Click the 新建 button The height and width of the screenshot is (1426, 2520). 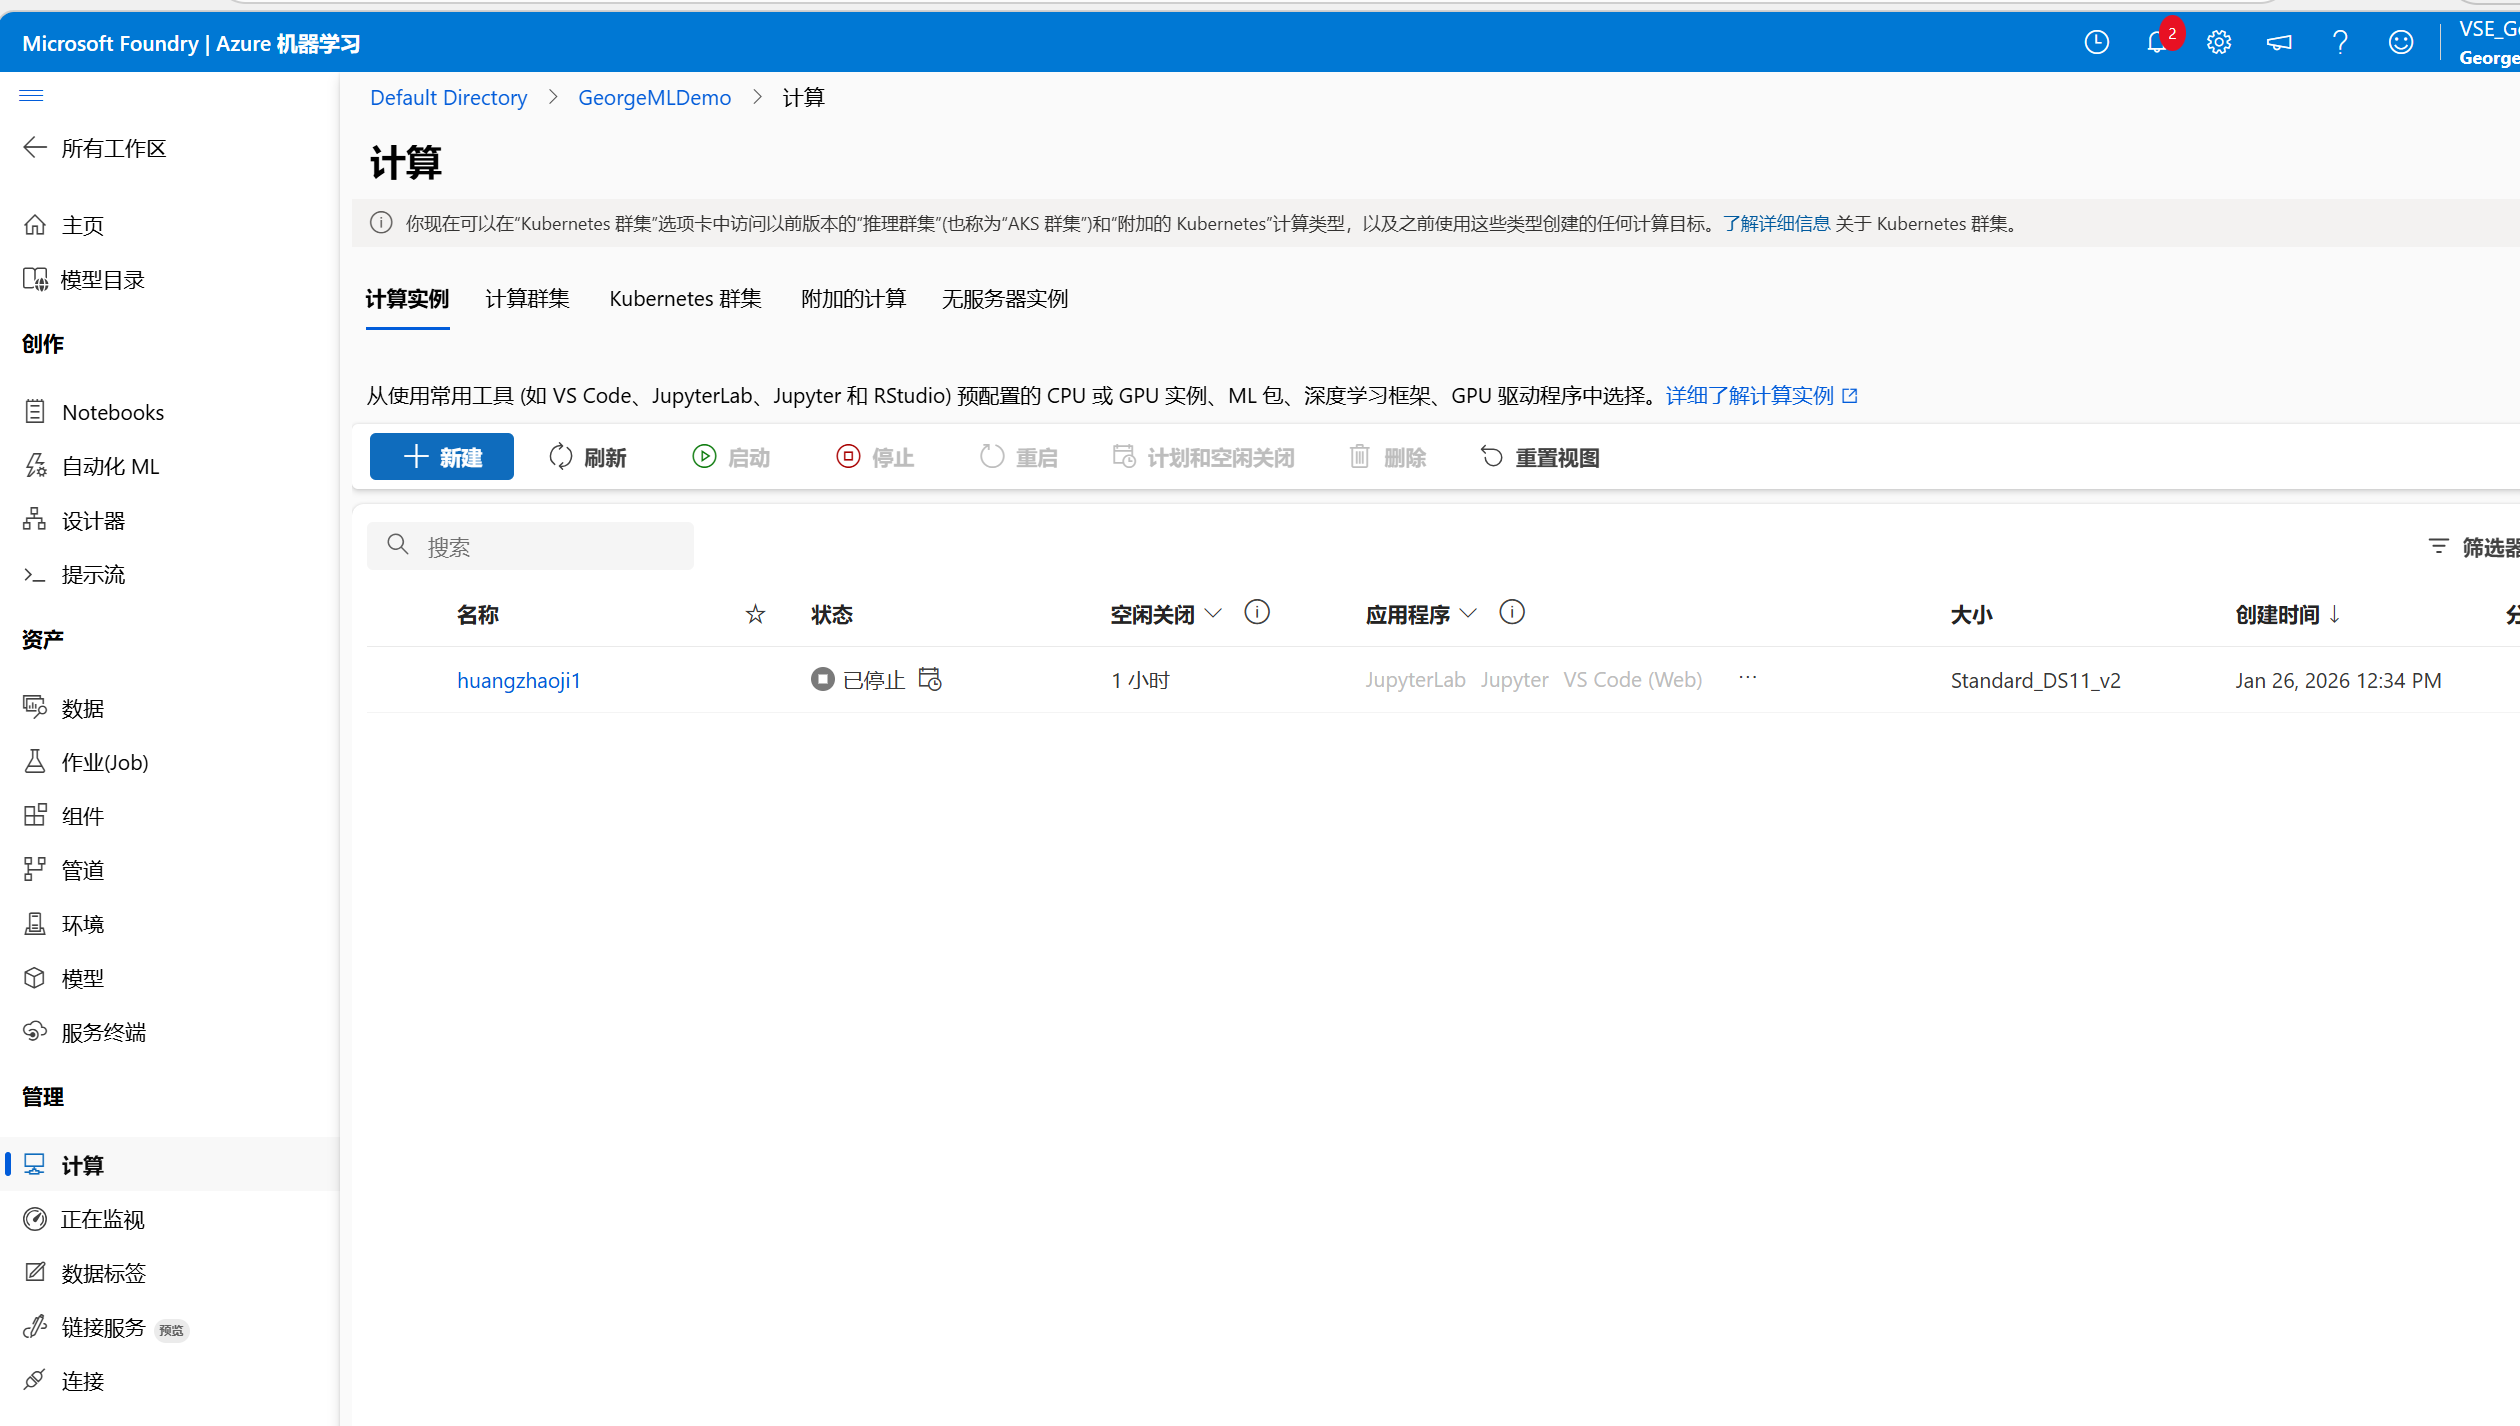441,457
